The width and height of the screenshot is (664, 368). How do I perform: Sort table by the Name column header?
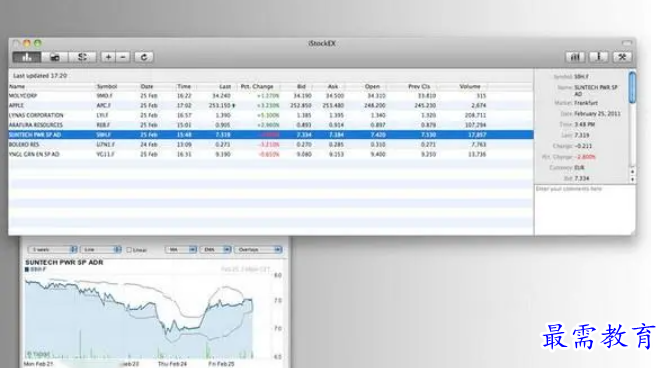tap(17, 86)
